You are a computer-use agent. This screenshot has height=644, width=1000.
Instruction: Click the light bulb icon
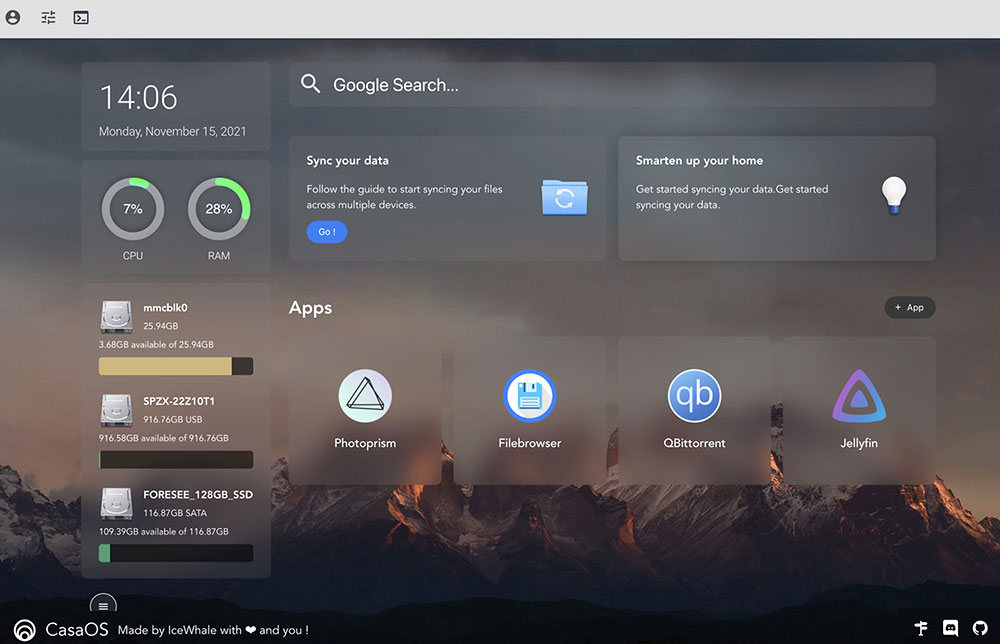point(893,194)
